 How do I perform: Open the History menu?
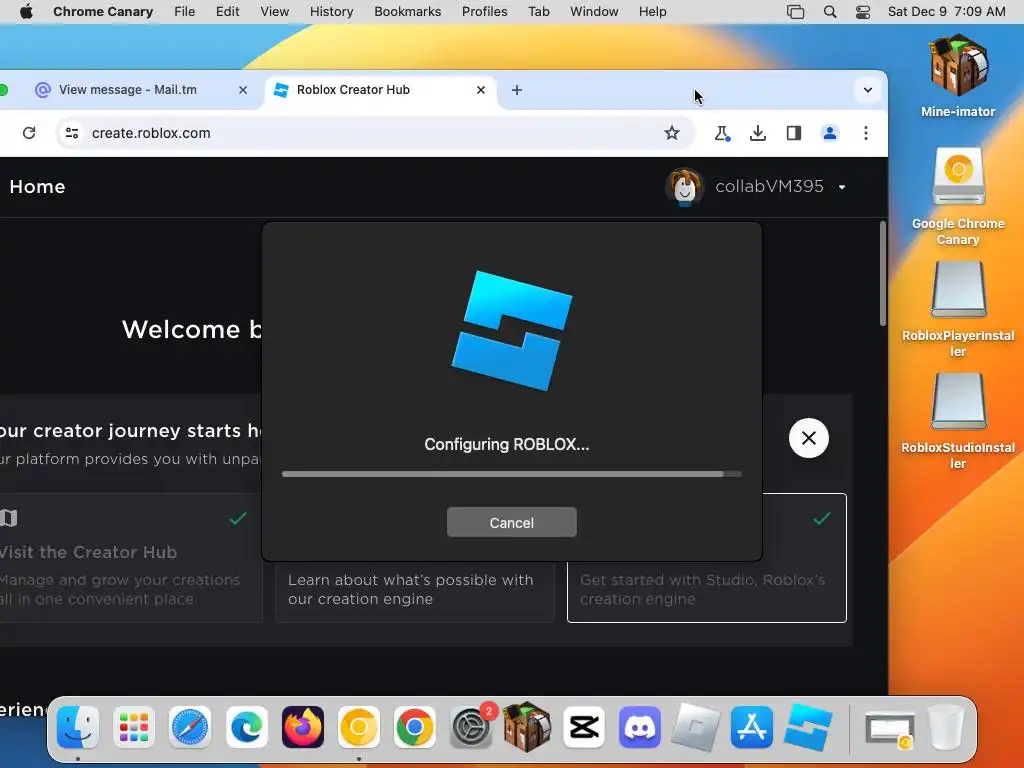tap(331, 12)
